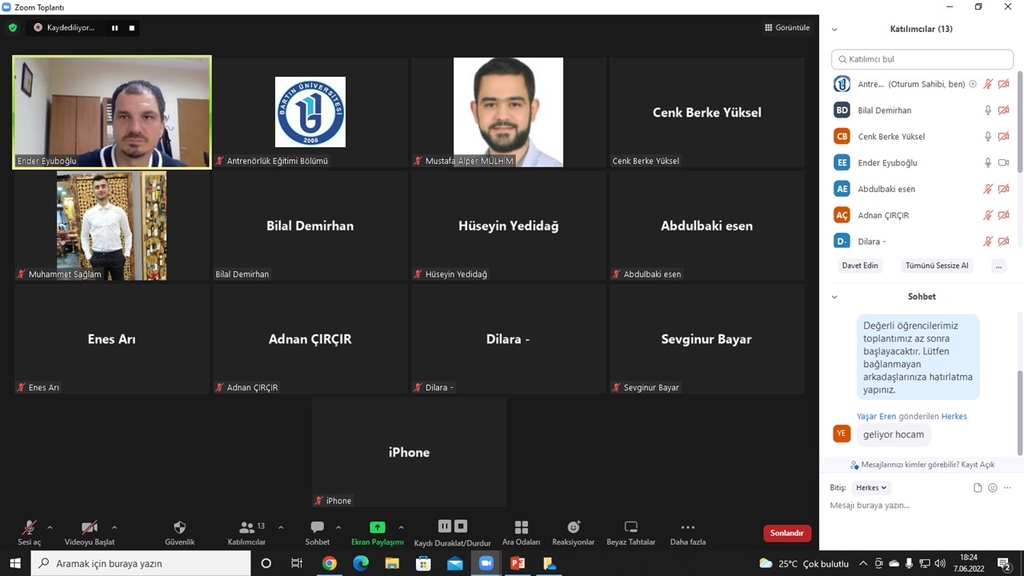
Task: Click the Tümünü Sessize Al button
Action: coord(936,266)
